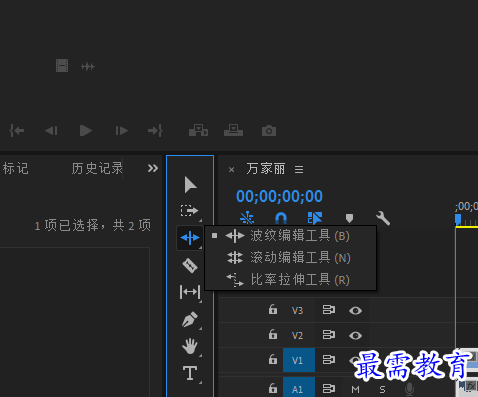
Task: Target track V2 label
Action: click(297, 335)
